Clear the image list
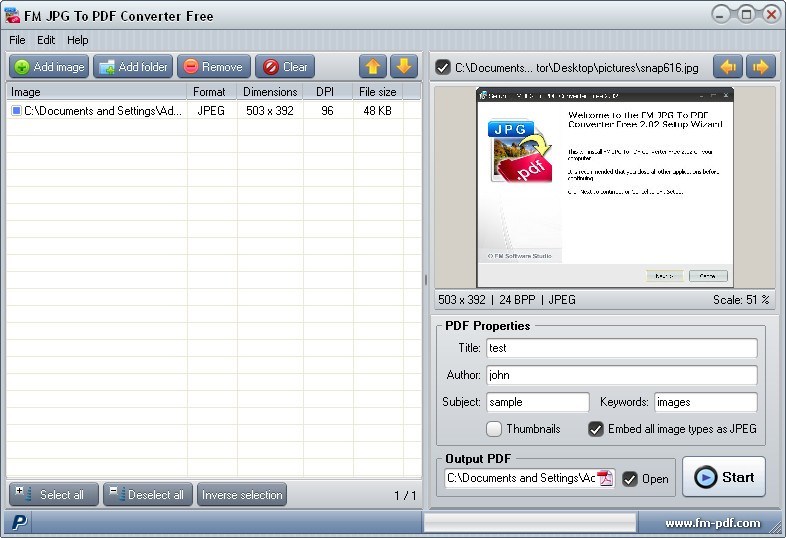786x538 pixels. [285, 67]
